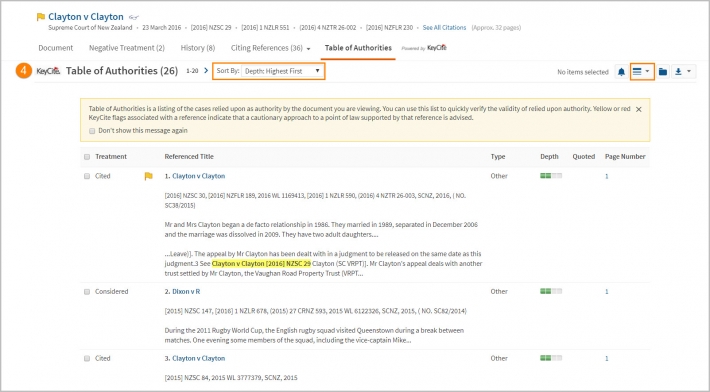Switch to the Document tab
Image resolution: width=710 pixels, height=392 pixels.
(56, 48)
